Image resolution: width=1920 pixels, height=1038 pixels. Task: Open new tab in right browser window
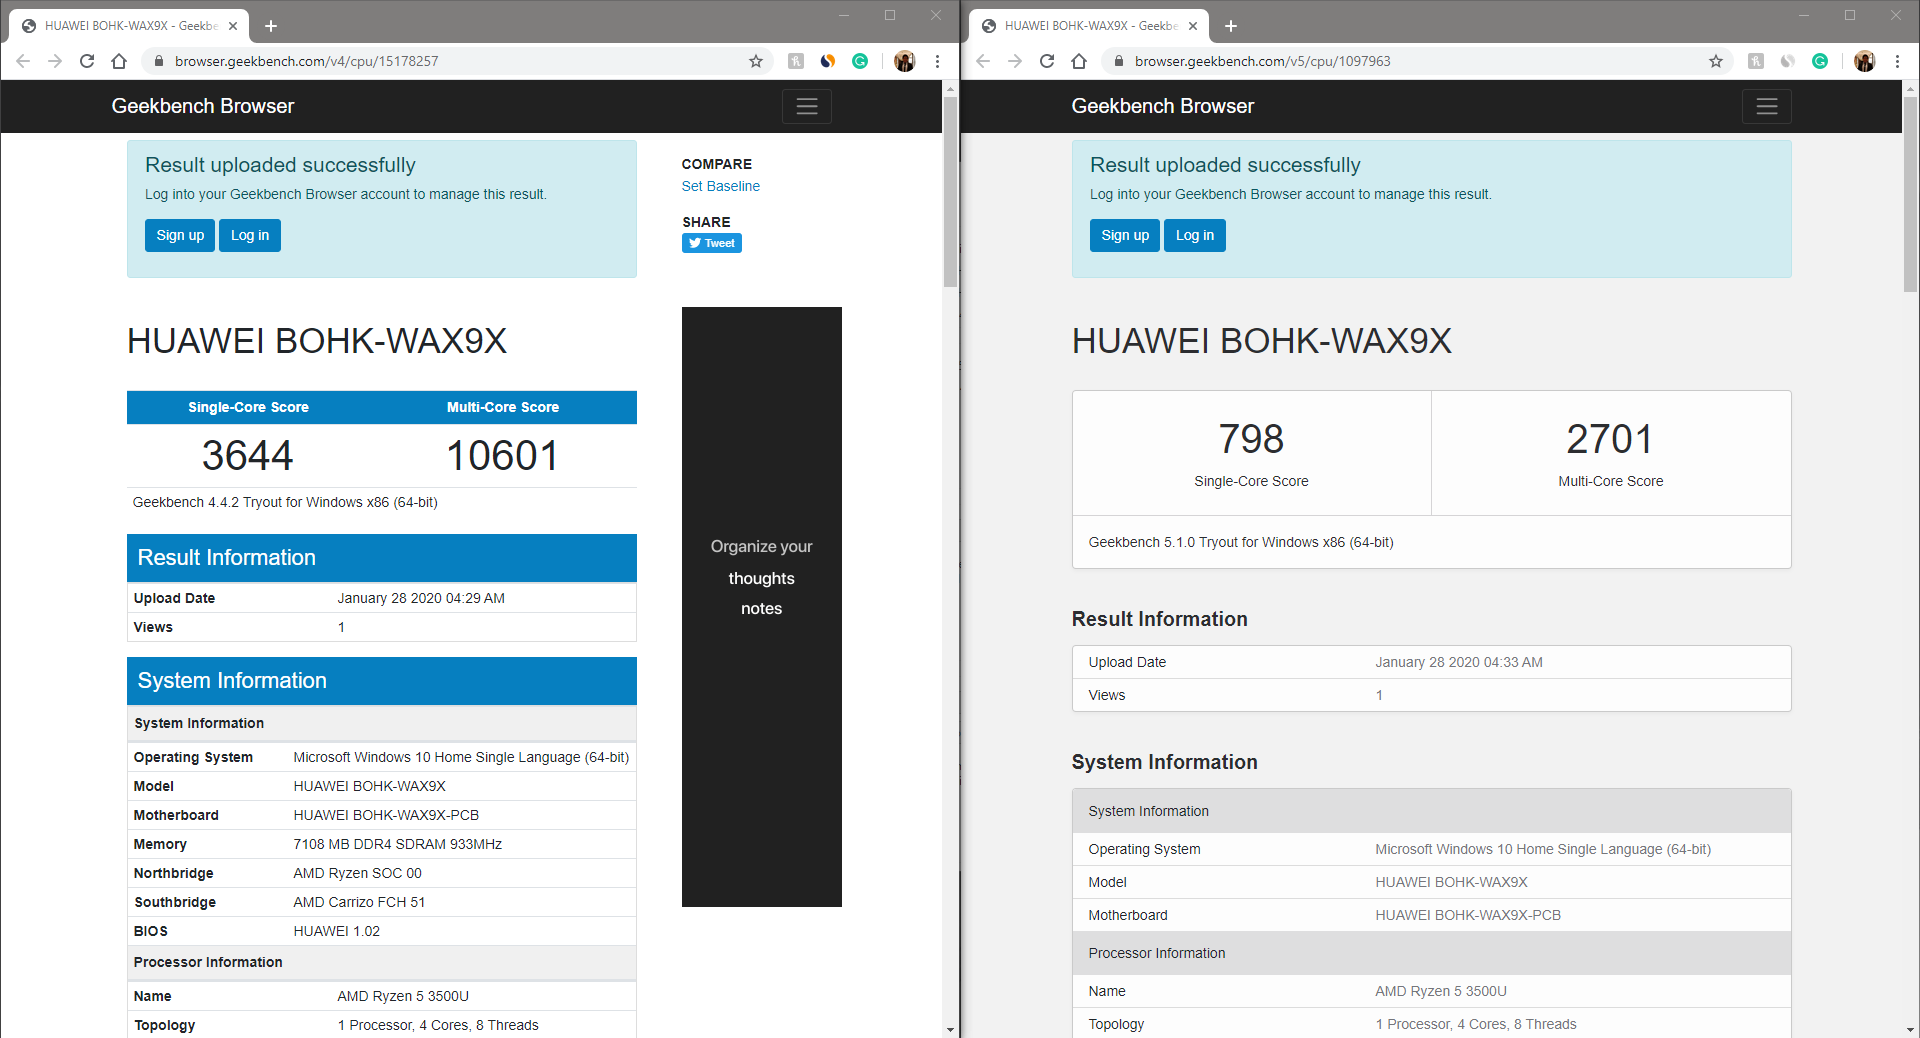point(1231,26)
